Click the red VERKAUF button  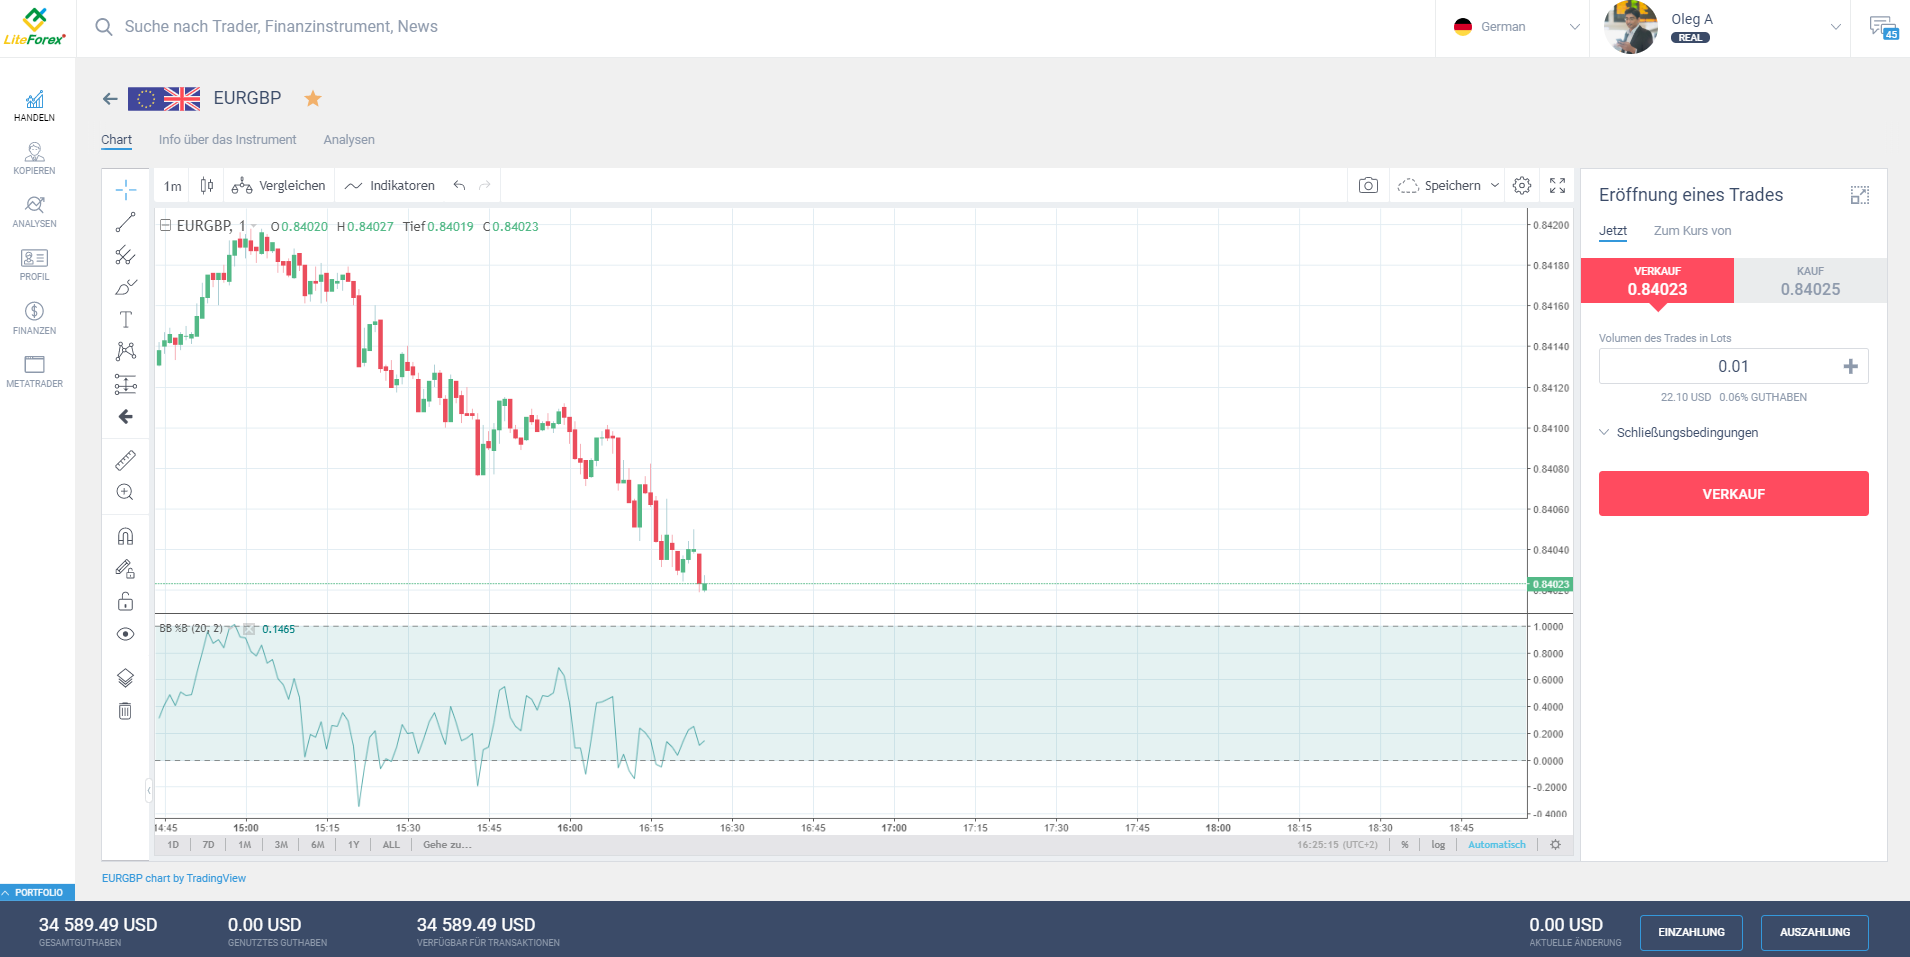[x=1733, y=493]
